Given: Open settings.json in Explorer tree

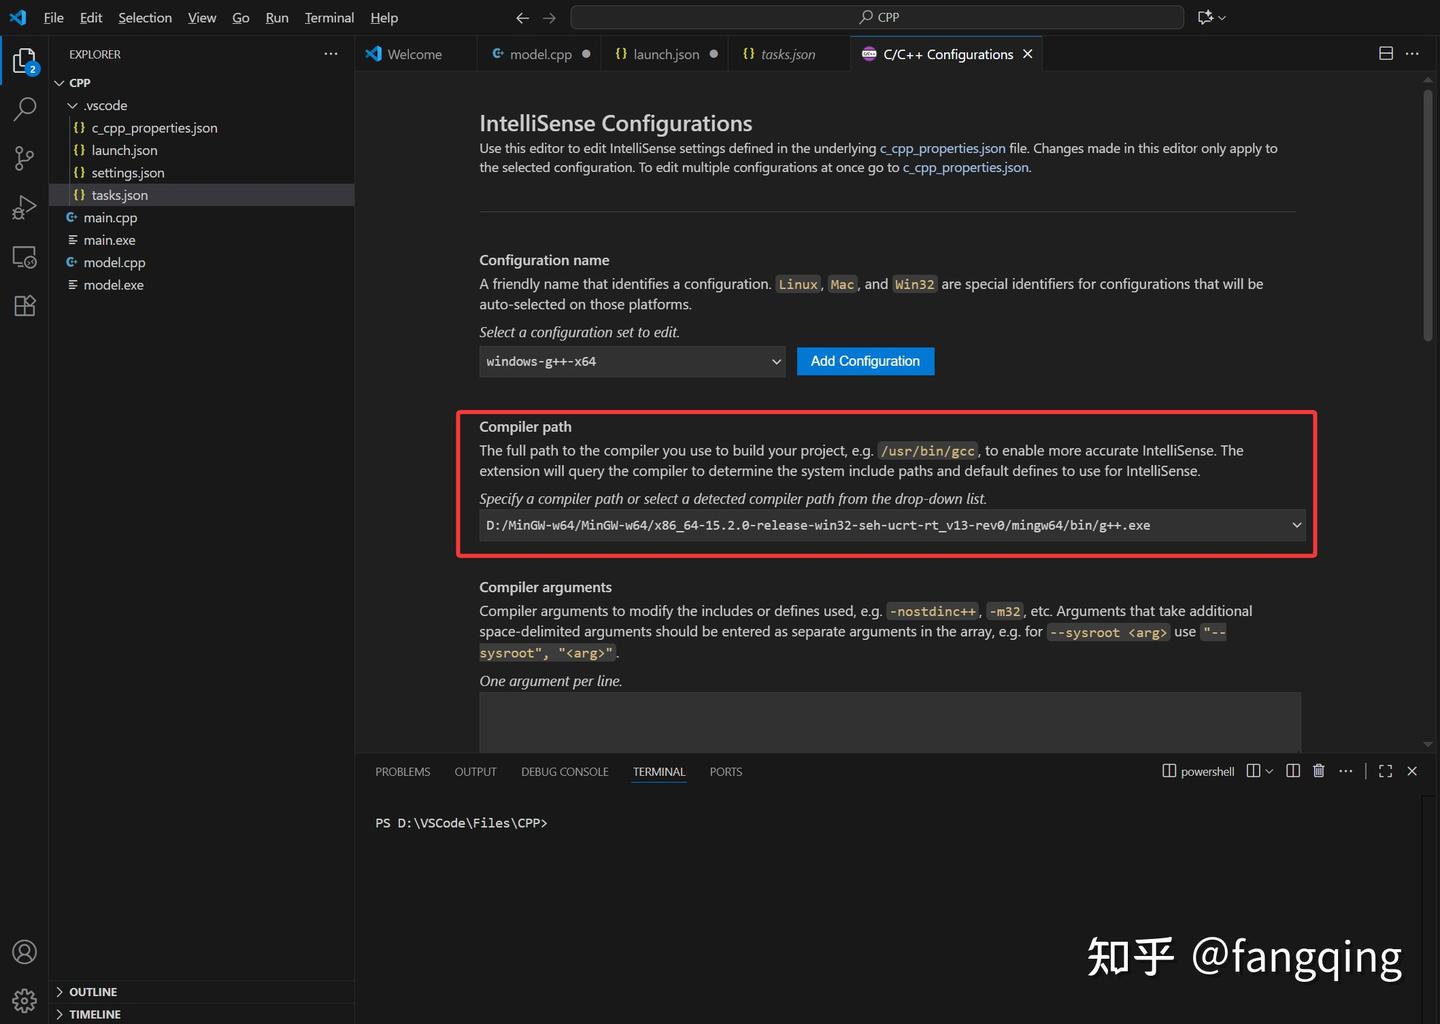Looking at the screenshot, I should point(127,173).
